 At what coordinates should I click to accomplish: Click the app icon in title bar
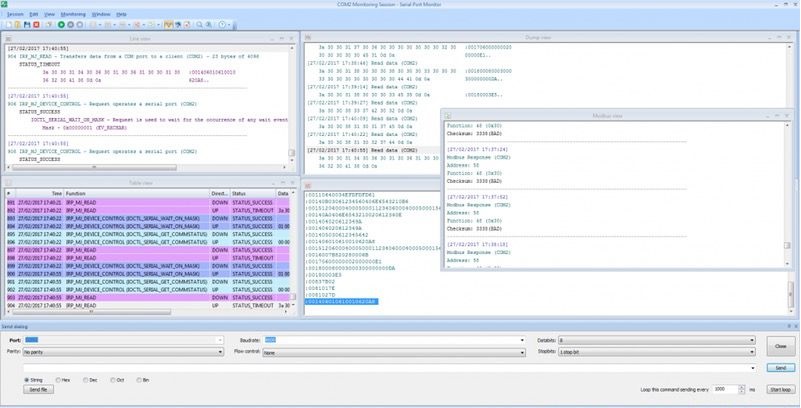(x=4, y=4)
